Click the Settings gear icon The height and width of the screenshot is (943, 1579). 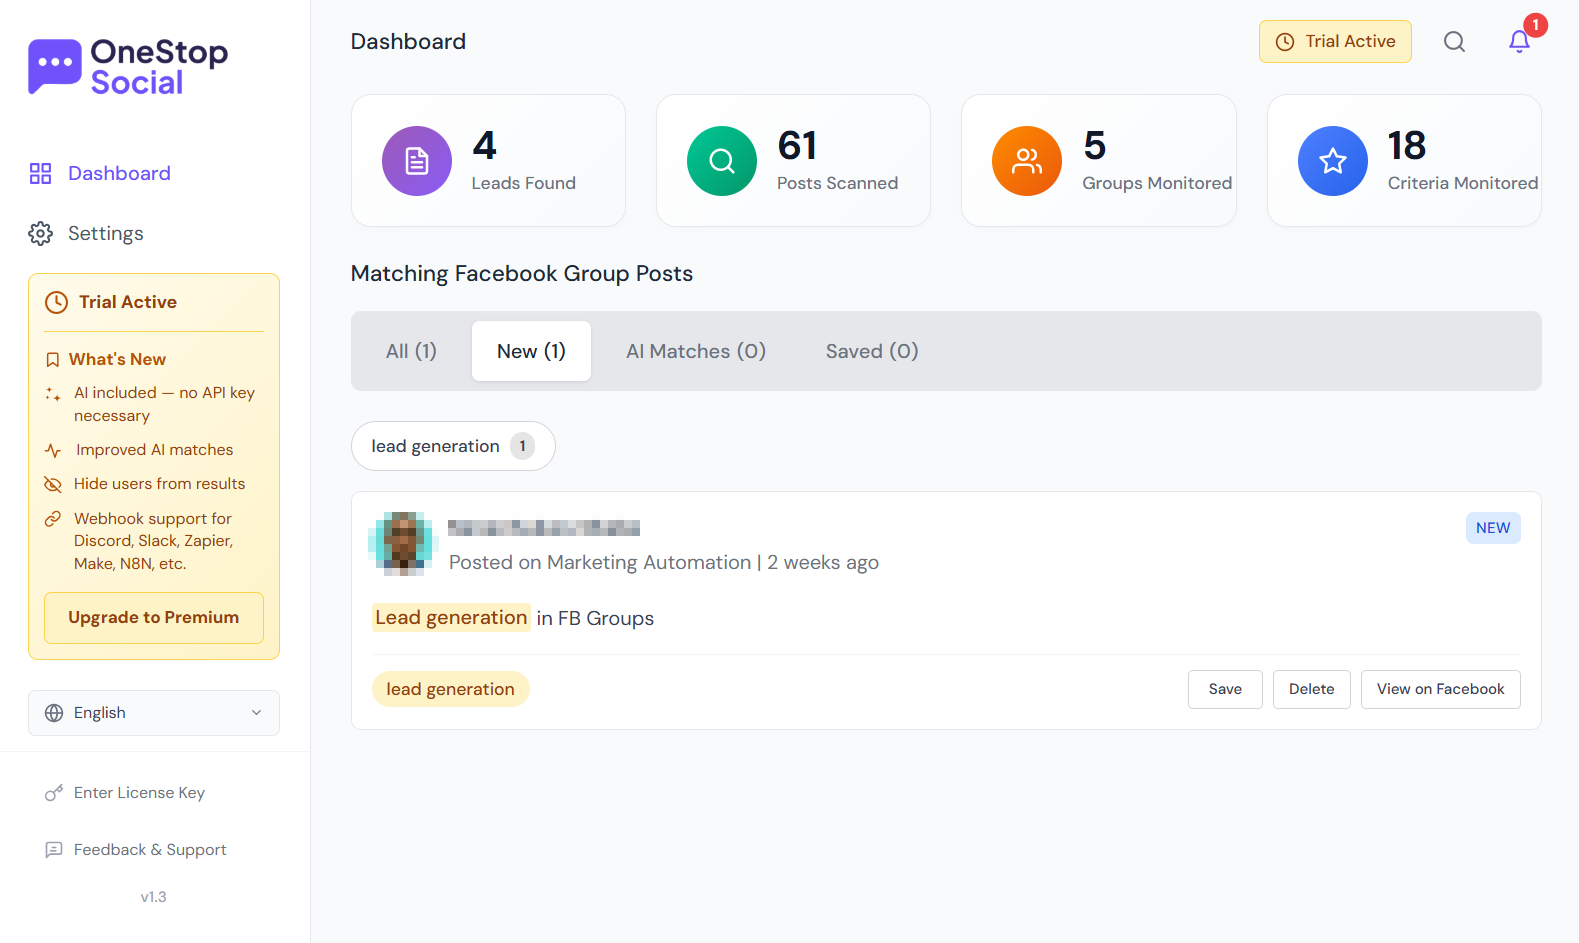(x=40, y=233)
